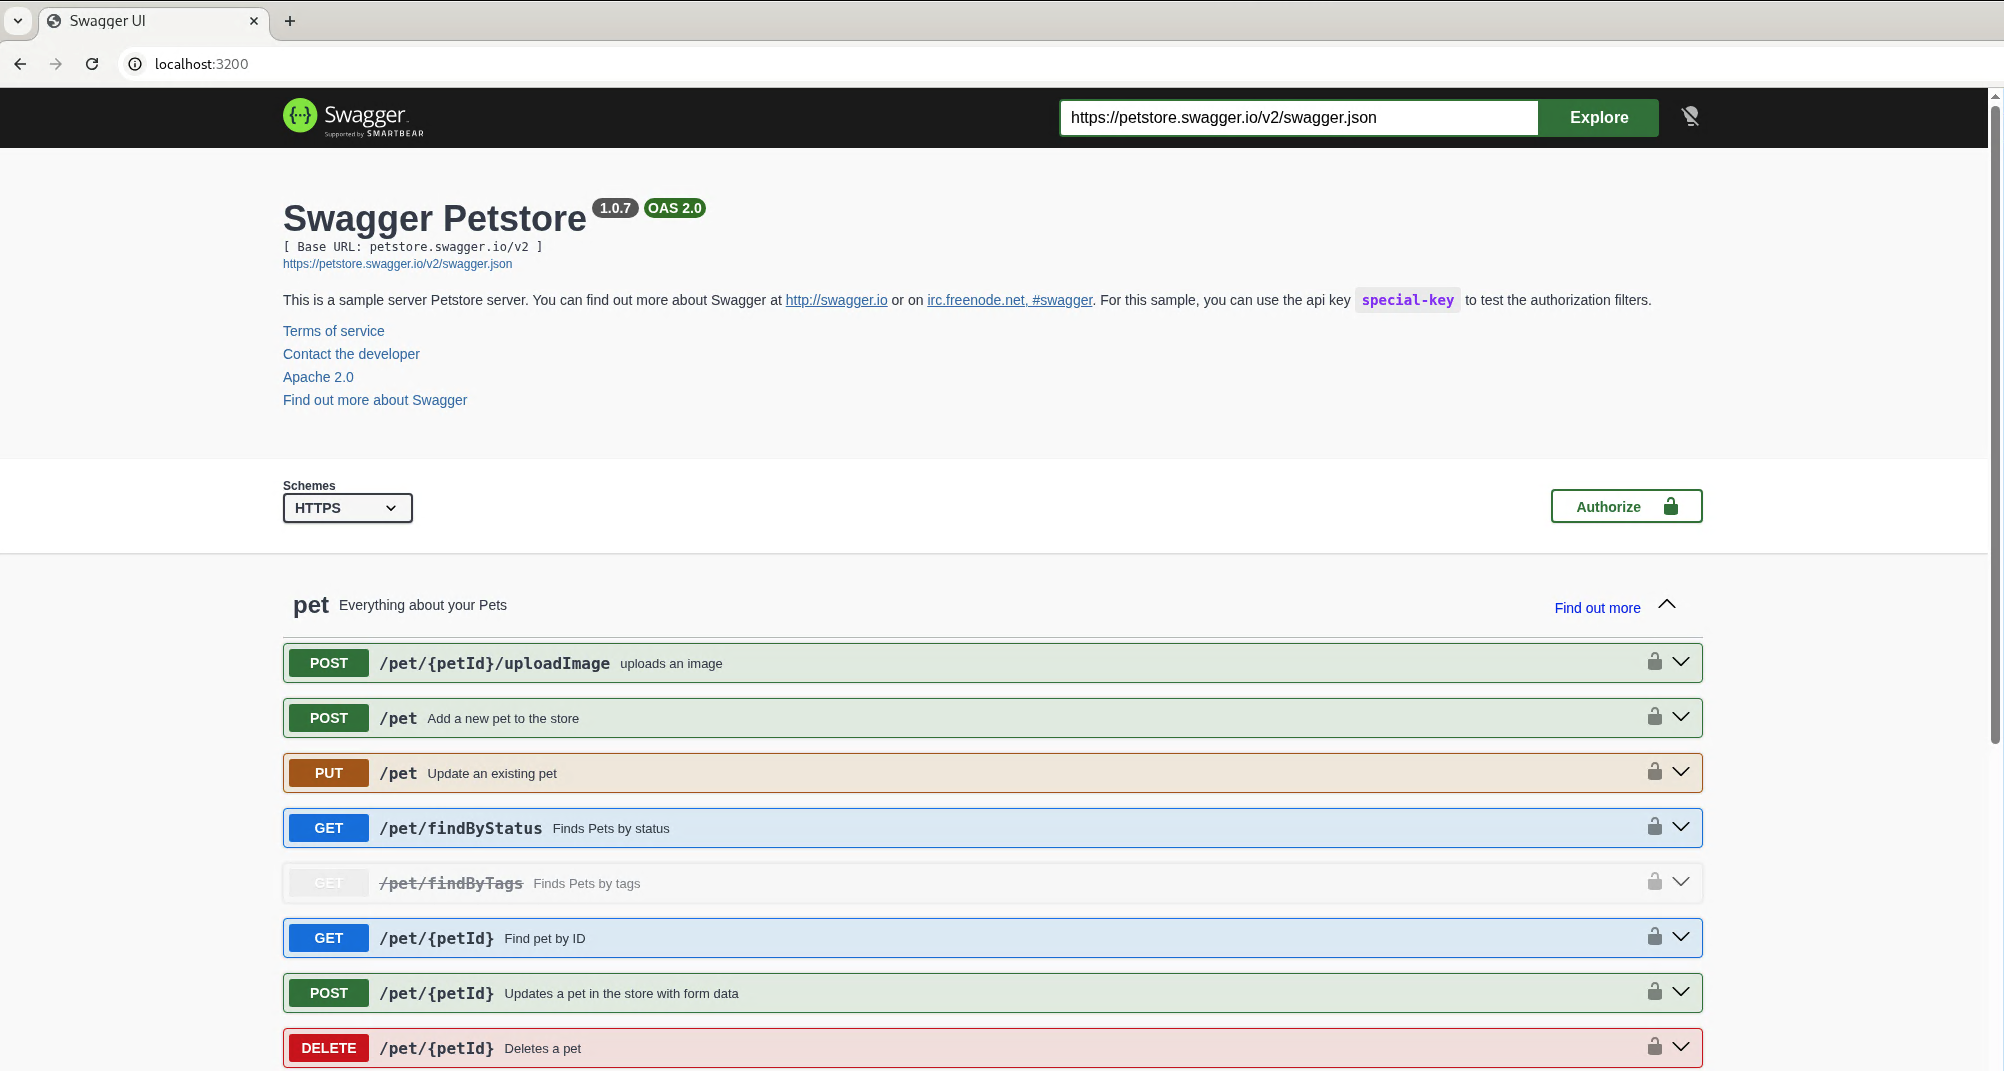Click the Swagger logo in the header

(353, 117)
